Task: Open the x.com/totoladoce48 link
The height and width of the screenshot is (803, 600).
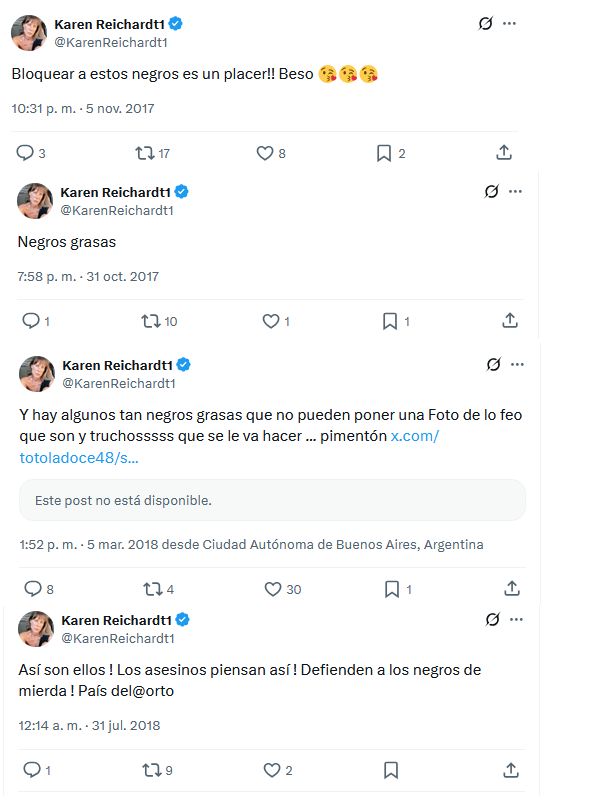Action: (414, 437)
